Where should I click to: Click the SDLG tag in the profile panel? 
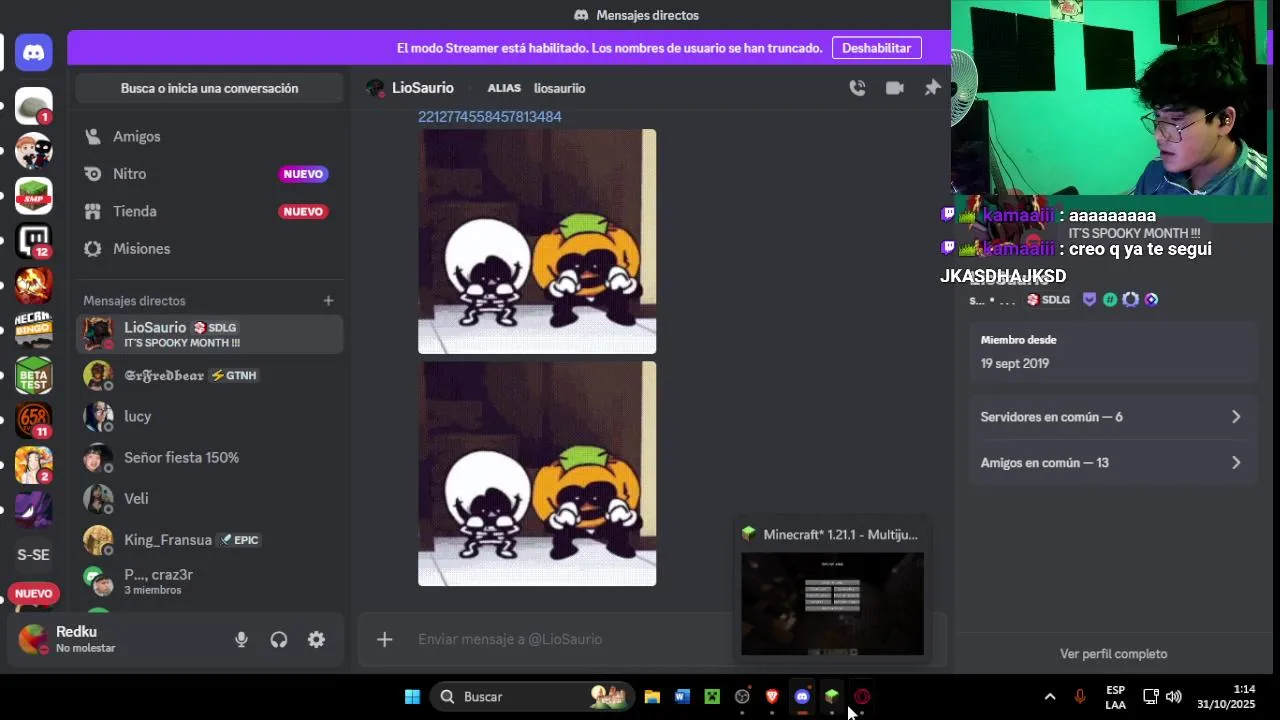click(x=1049, y=300)
